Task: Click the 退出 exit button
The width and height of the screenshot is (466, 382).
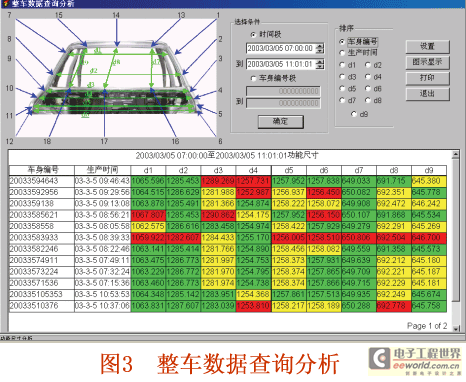Action: (x=428, y=94)
